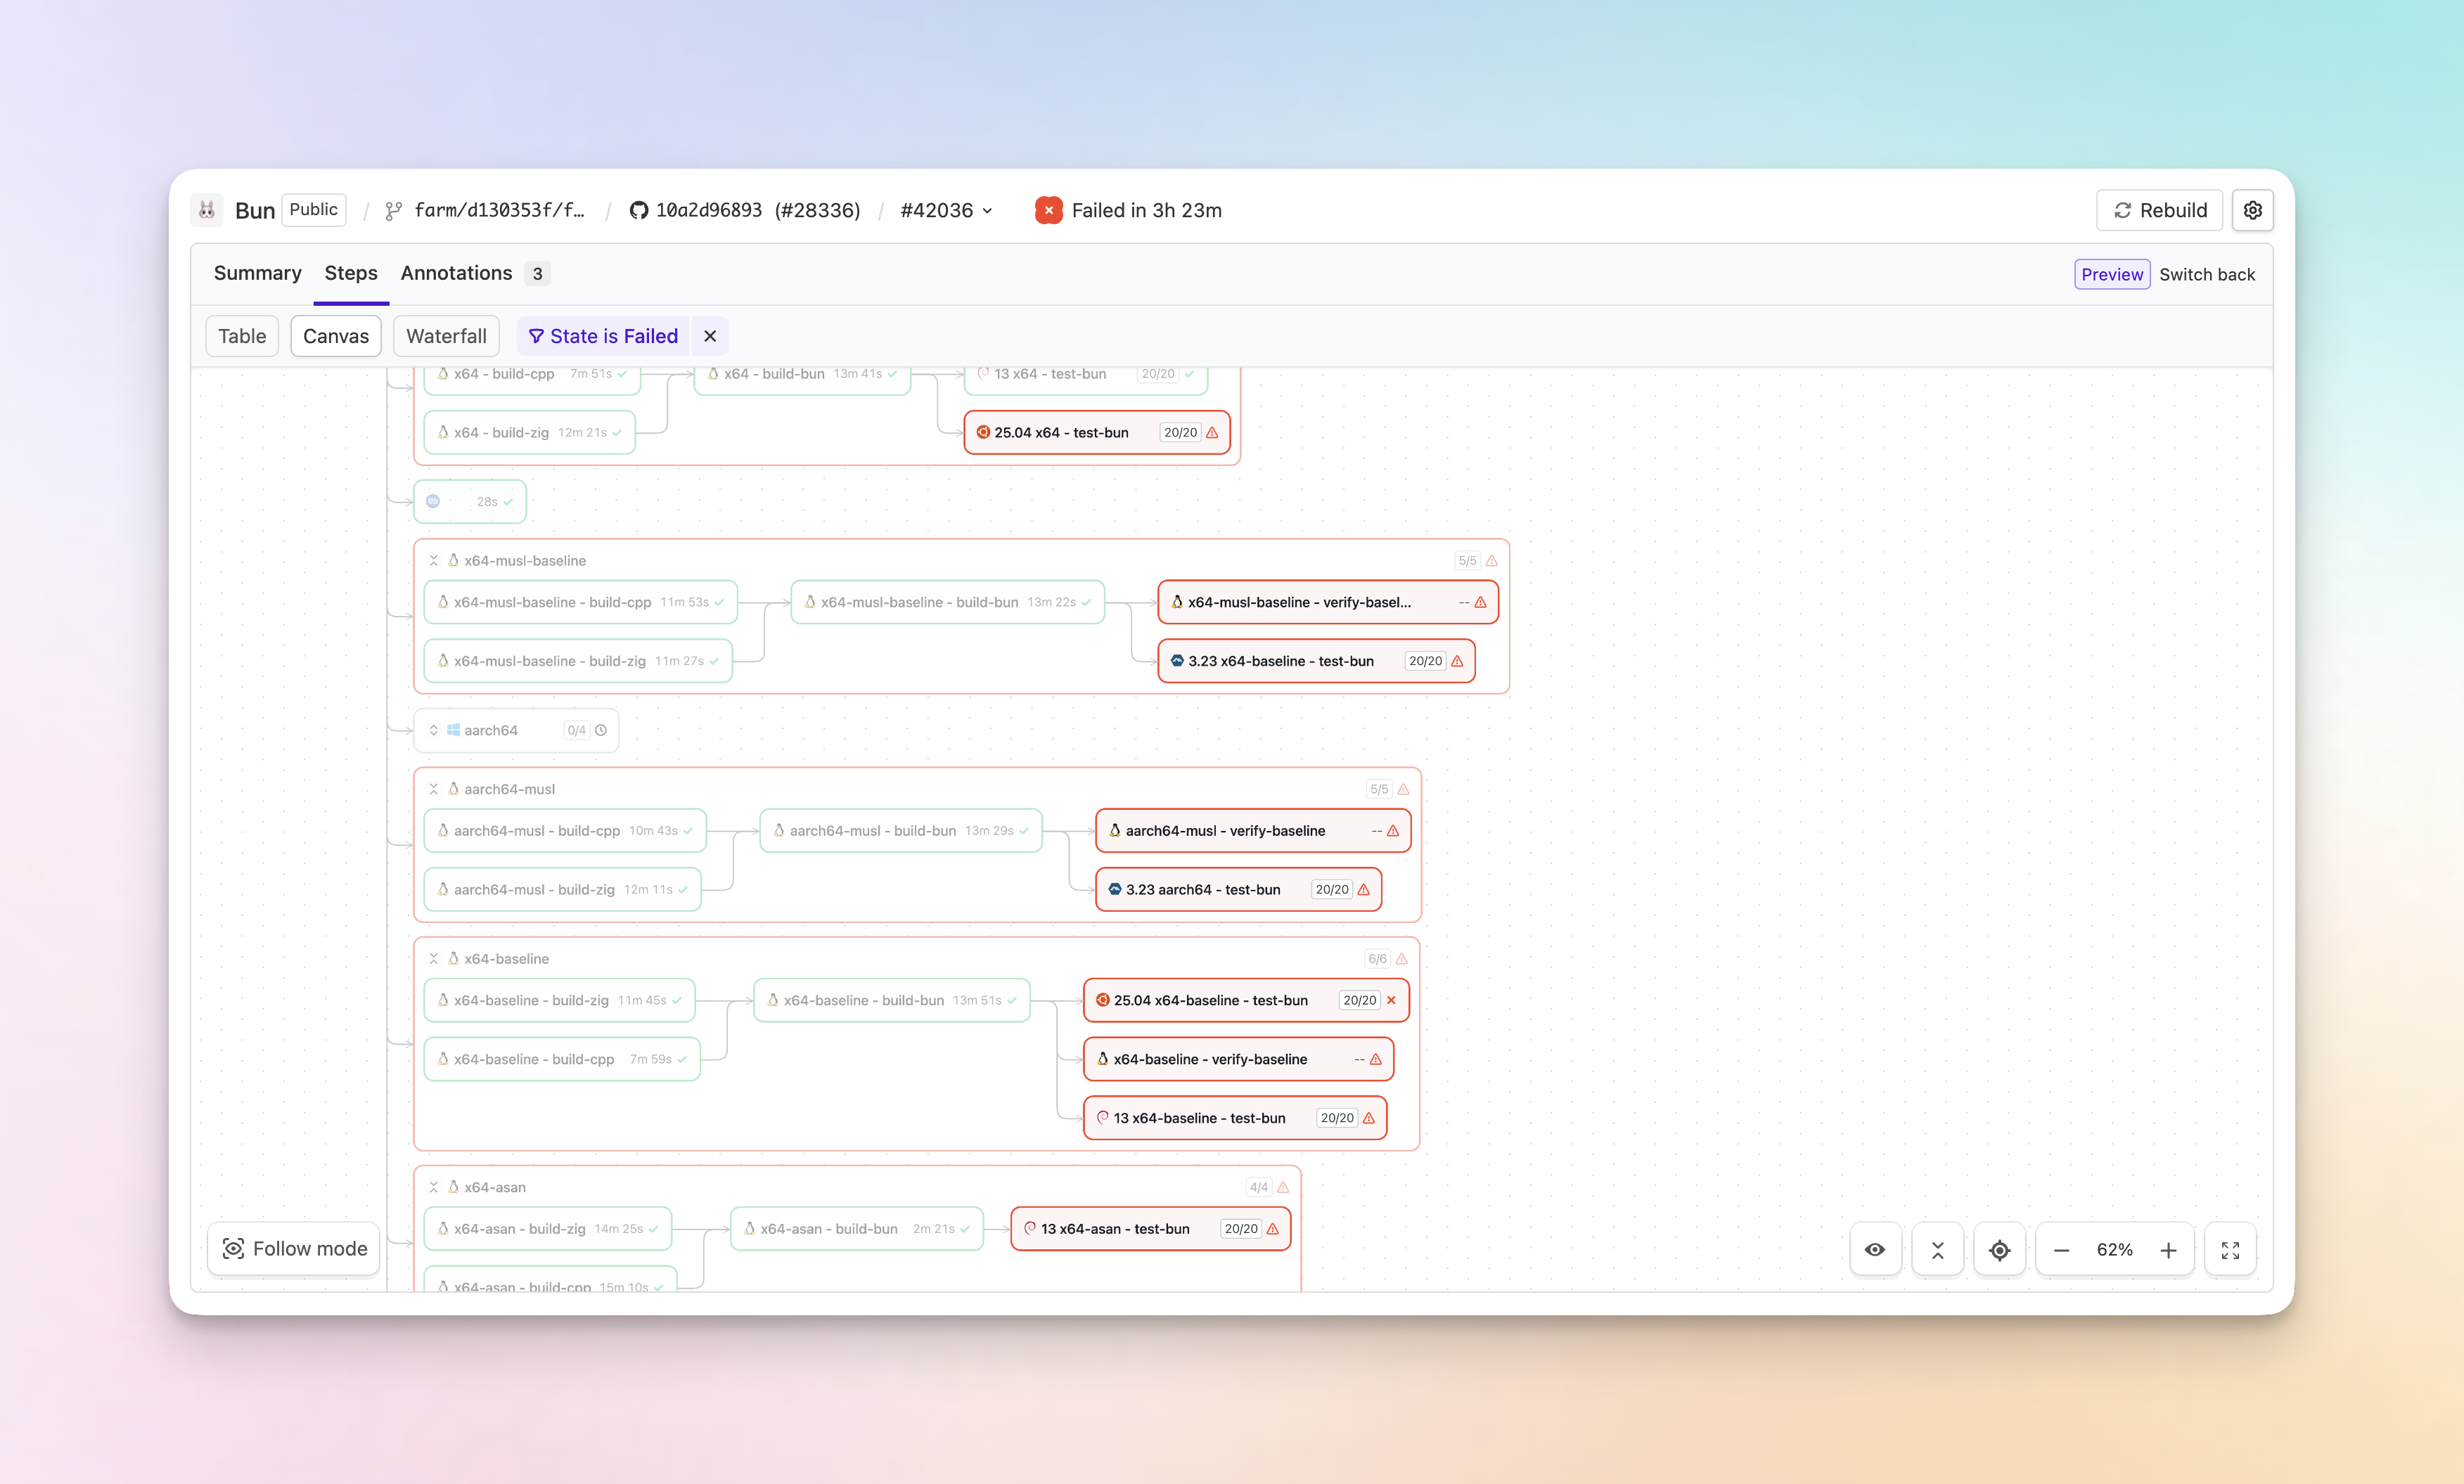Click the collapse-all groups icon

pos(1937,1249)
